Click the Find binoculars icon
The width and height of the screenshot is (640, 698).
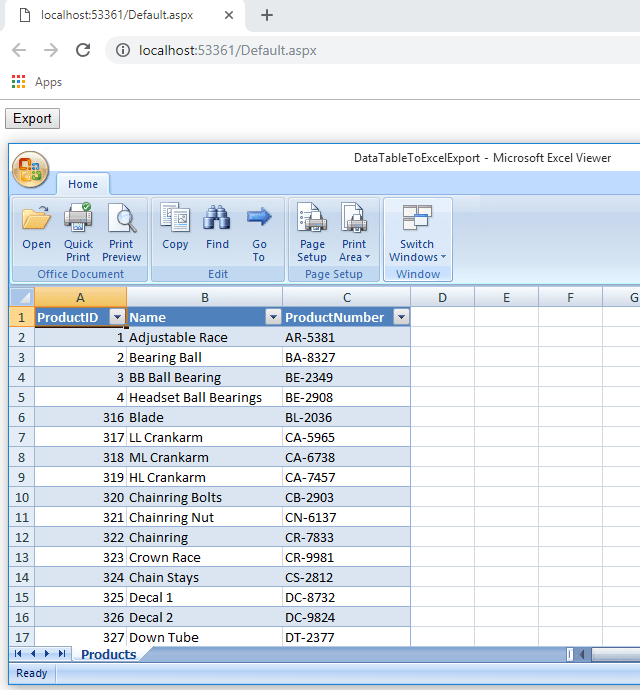217,227
